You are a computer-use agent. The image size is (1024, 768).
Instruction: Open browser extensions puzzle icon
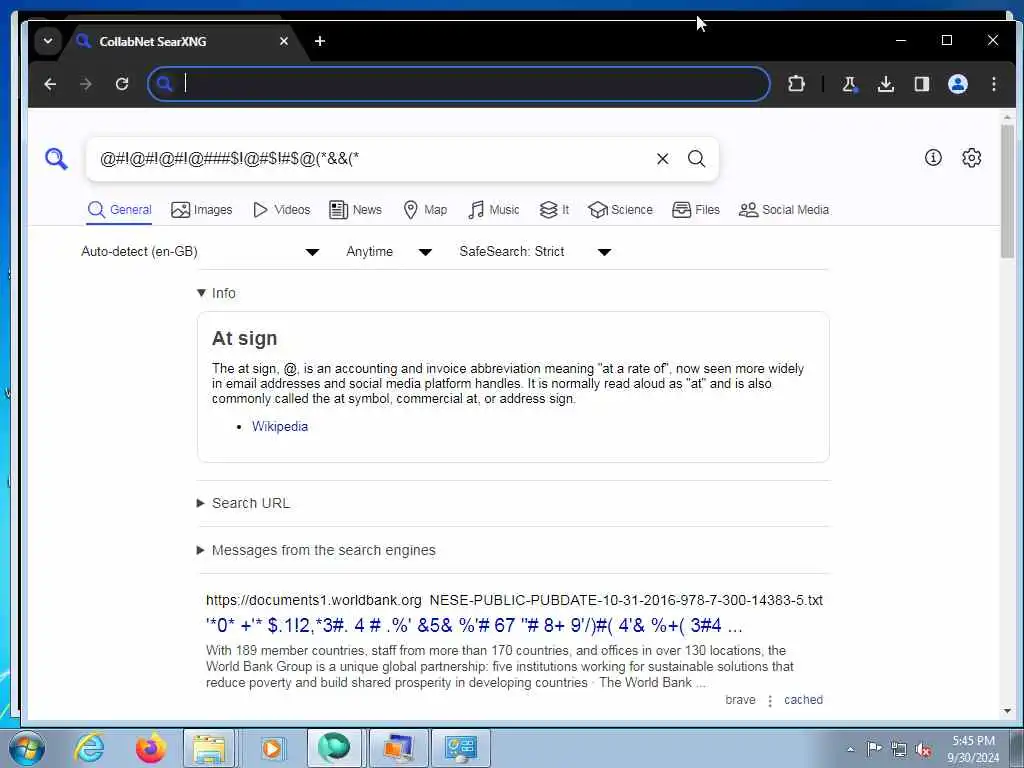click(796, 84)
